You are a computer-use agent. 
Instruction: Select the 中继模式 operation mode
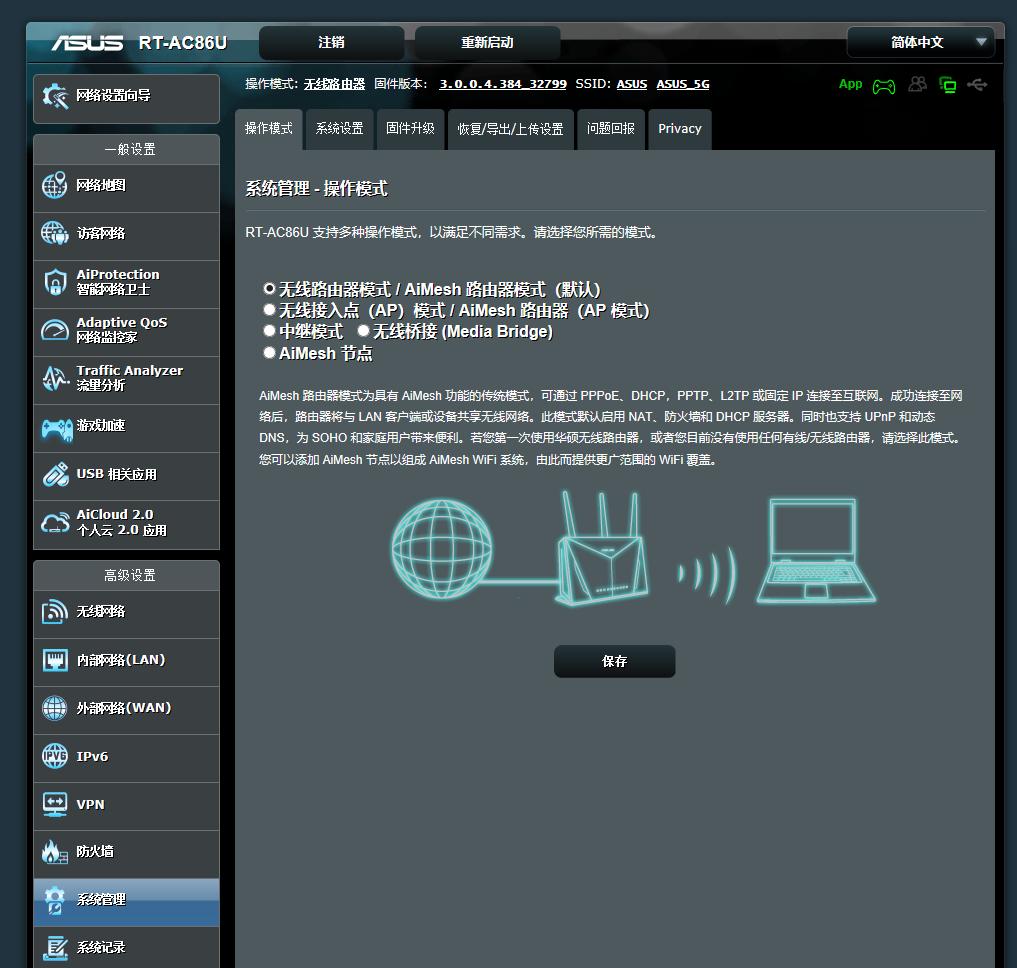tap(269, 330)
